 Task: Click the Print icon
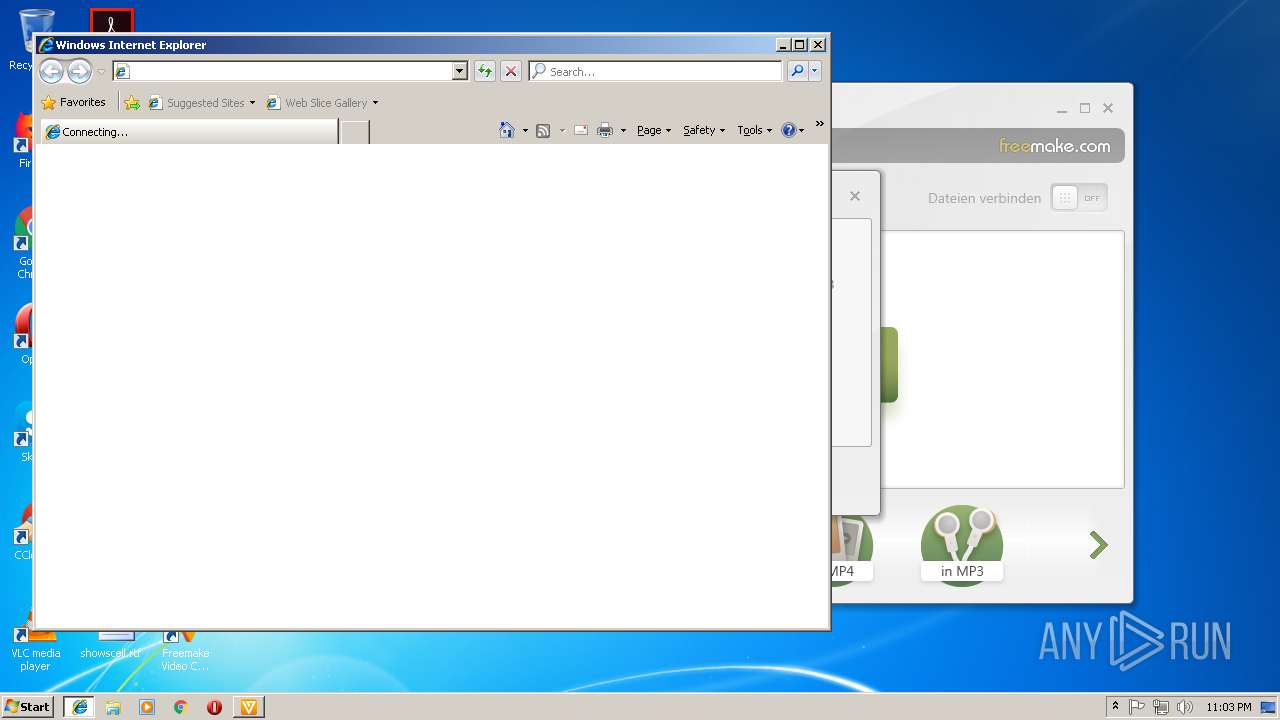605,130
